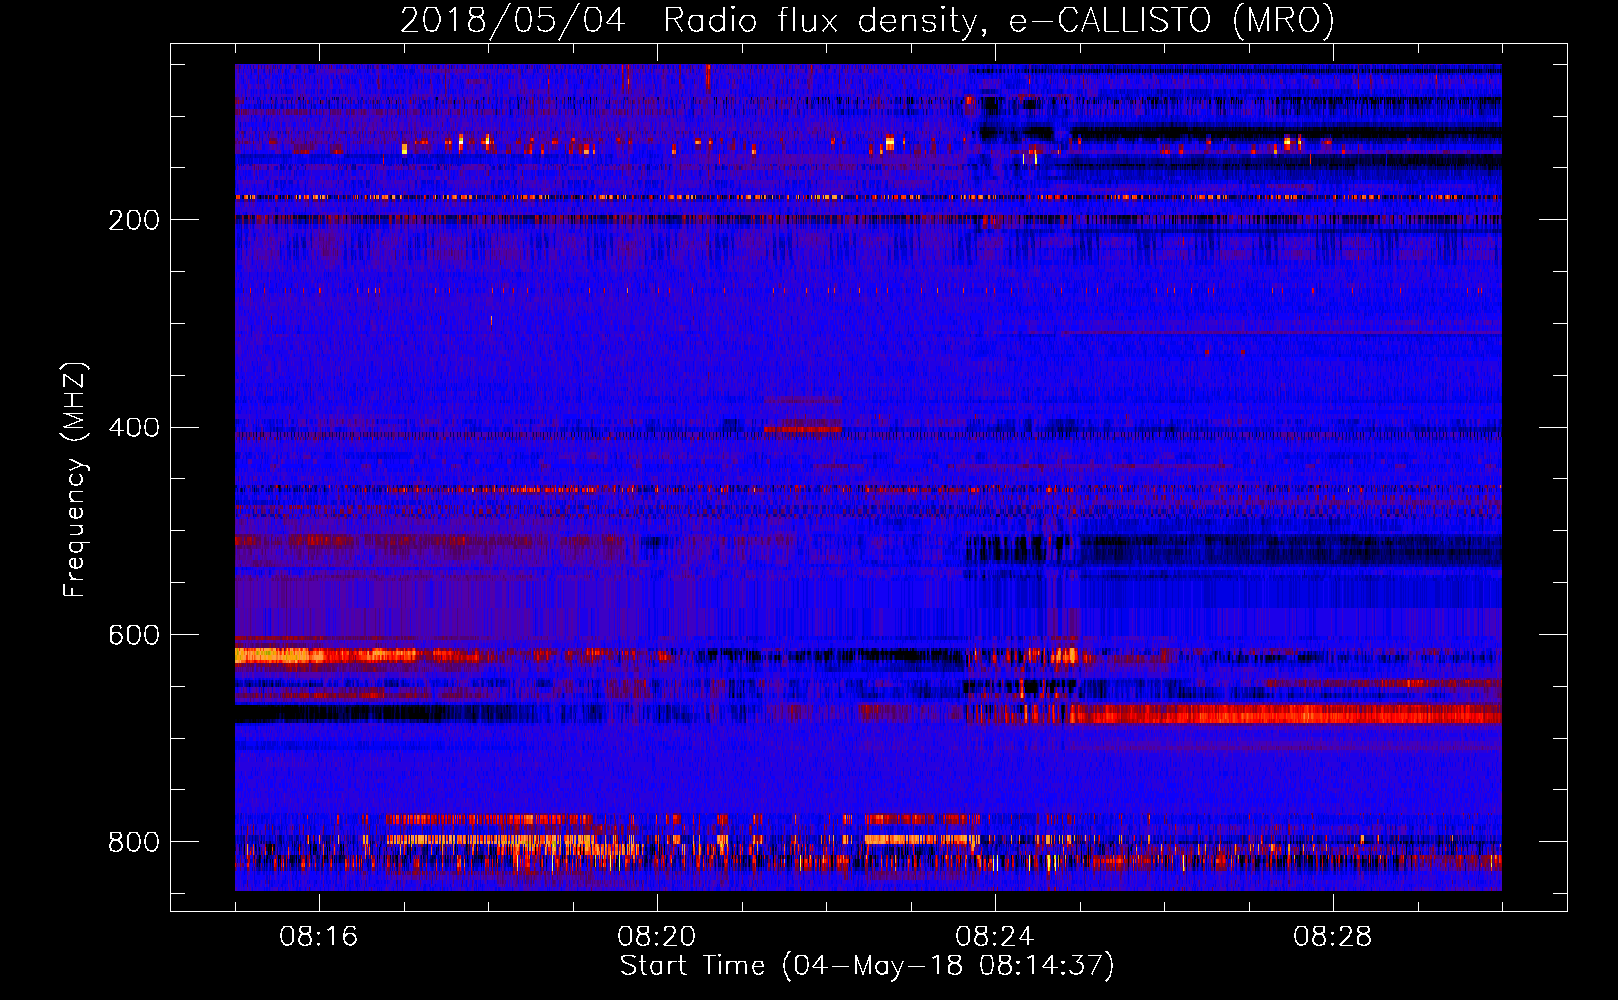Click the 'Frequency (MHZ)' axis label
The height and width of the screenshot is (1000, 1618).
75,479
